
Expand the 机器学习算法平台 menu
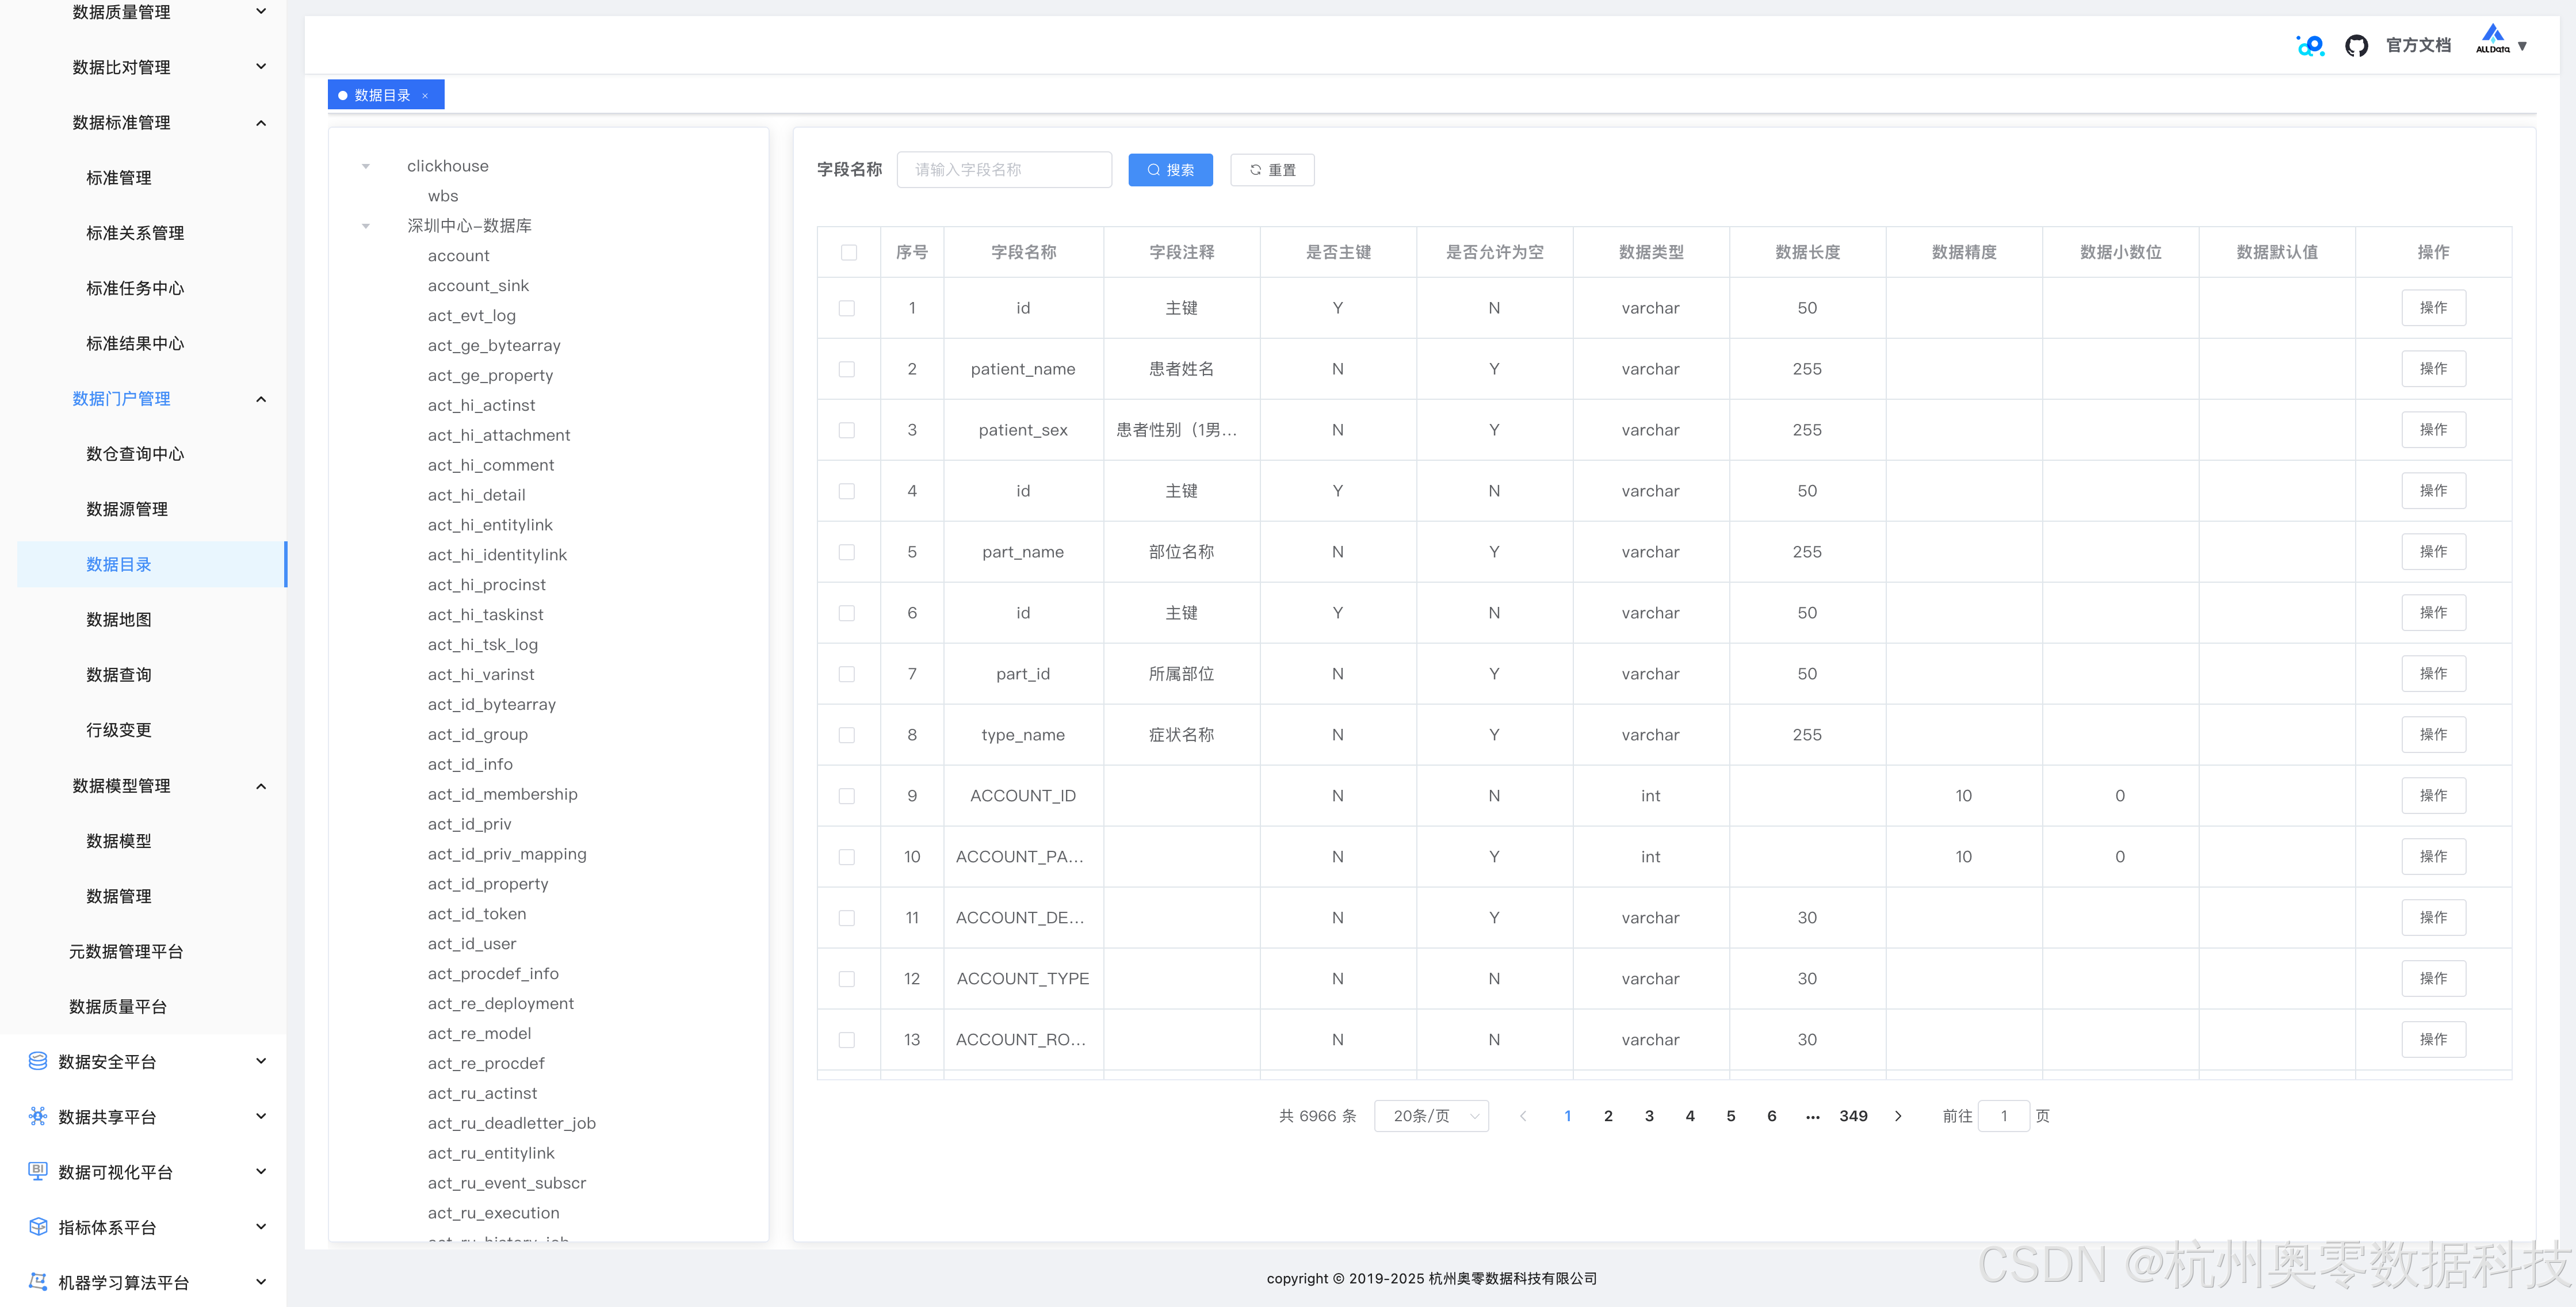tap(261, 1281)
